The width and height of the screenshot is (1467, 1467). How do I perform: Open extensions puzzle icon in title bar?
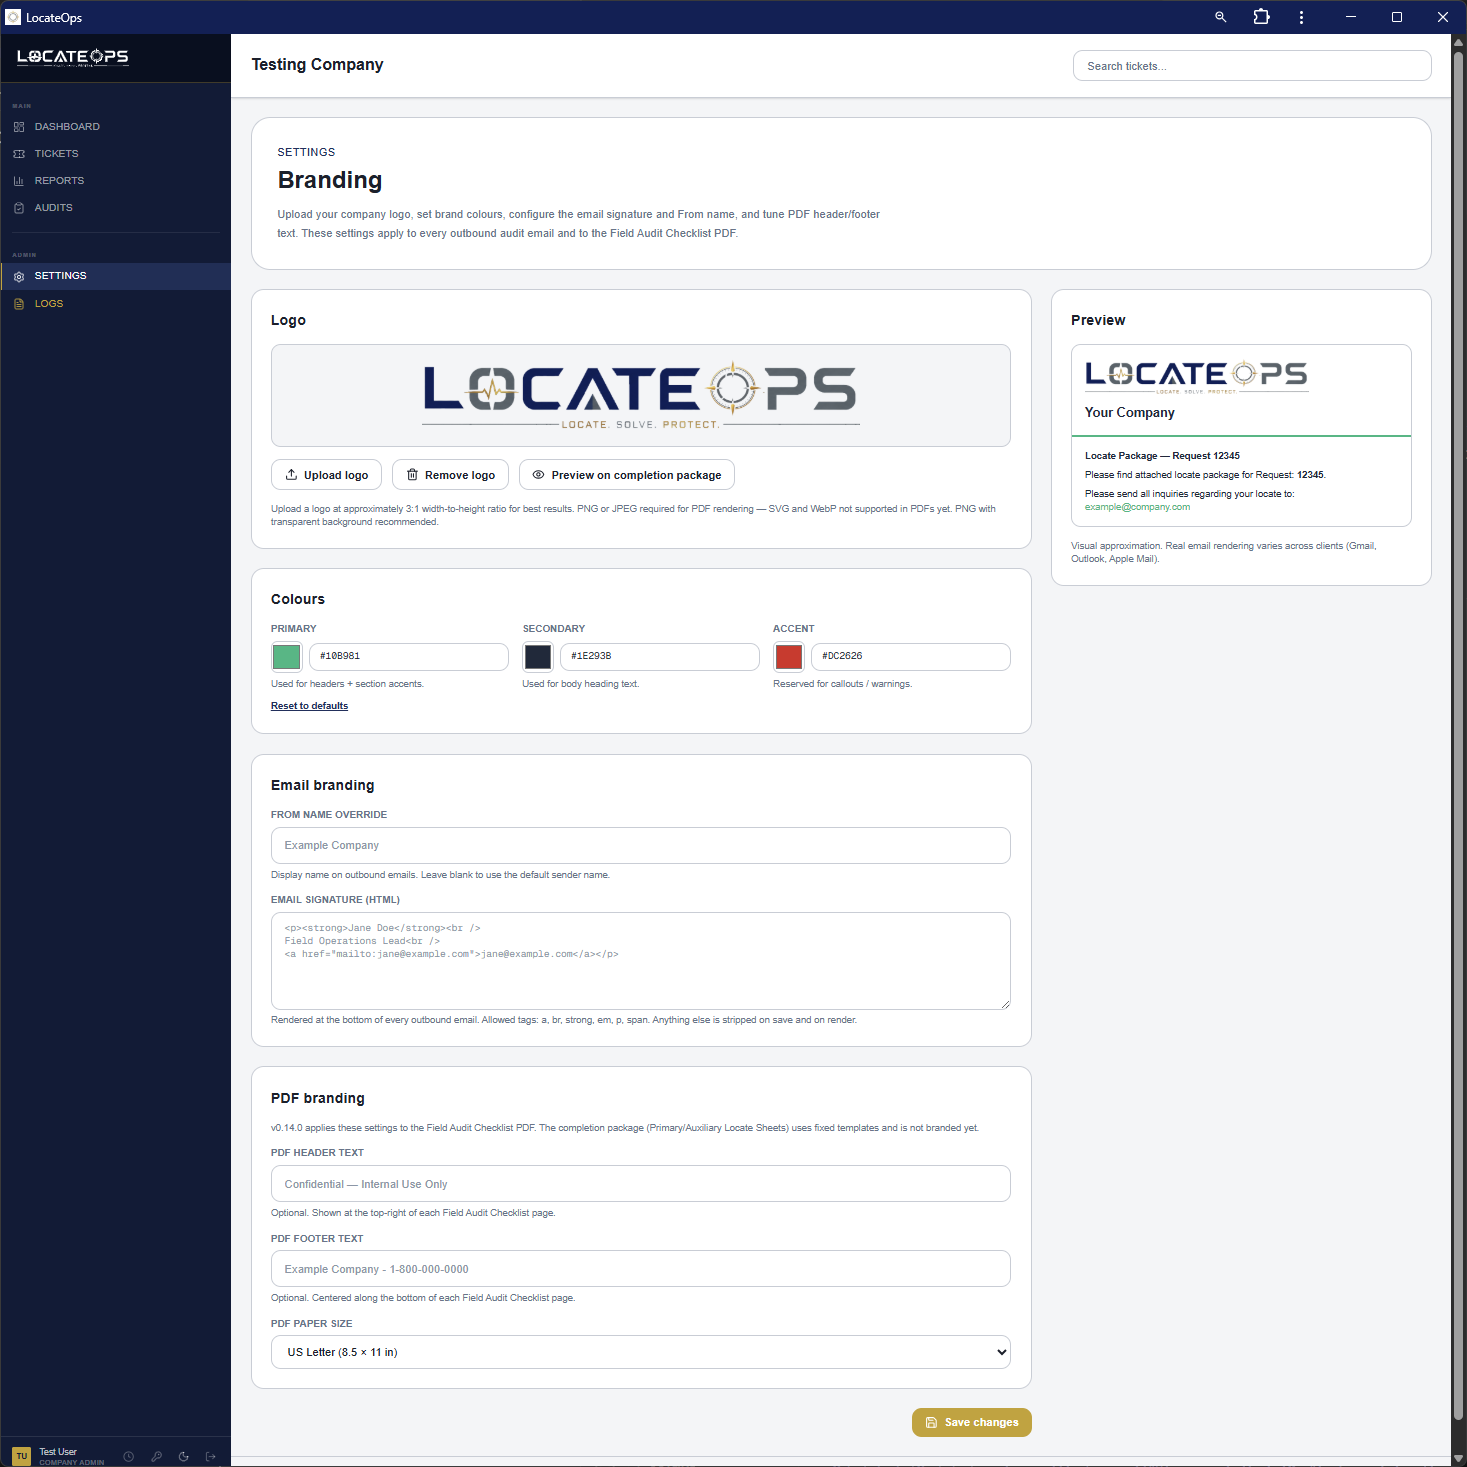point(1261,17)
